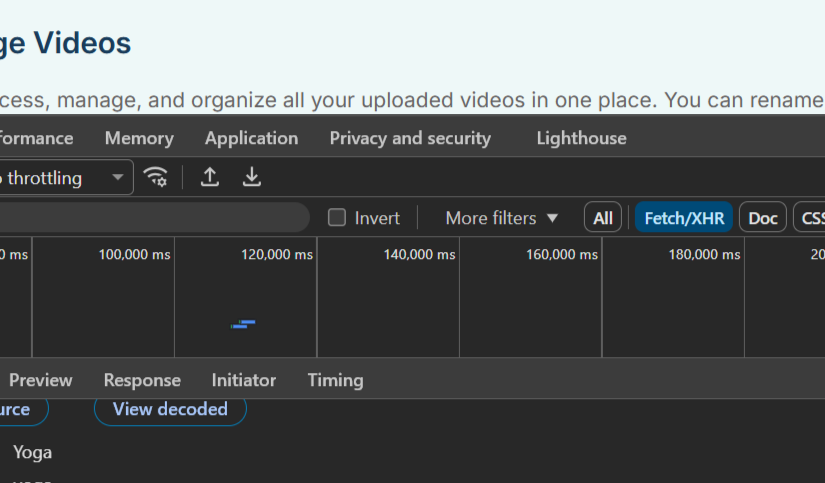This screenshot has width=825, height=483.
Task: Click the export HAR download icon
Action: tap(252, 177)
